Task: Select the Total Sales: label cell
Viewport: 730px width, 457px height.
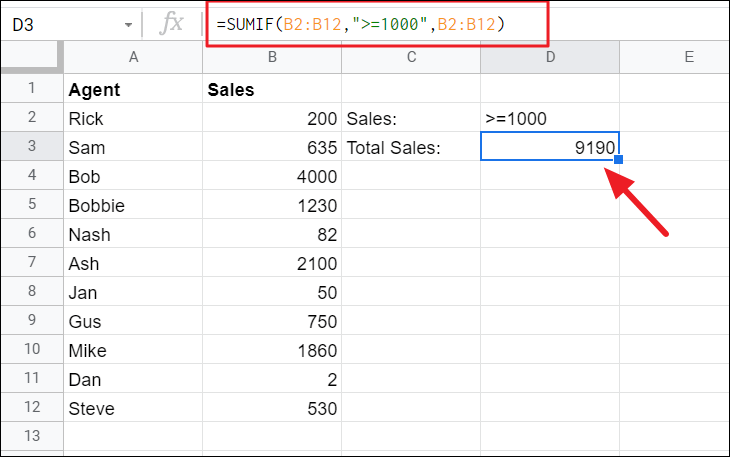Action: pos(410,147)
